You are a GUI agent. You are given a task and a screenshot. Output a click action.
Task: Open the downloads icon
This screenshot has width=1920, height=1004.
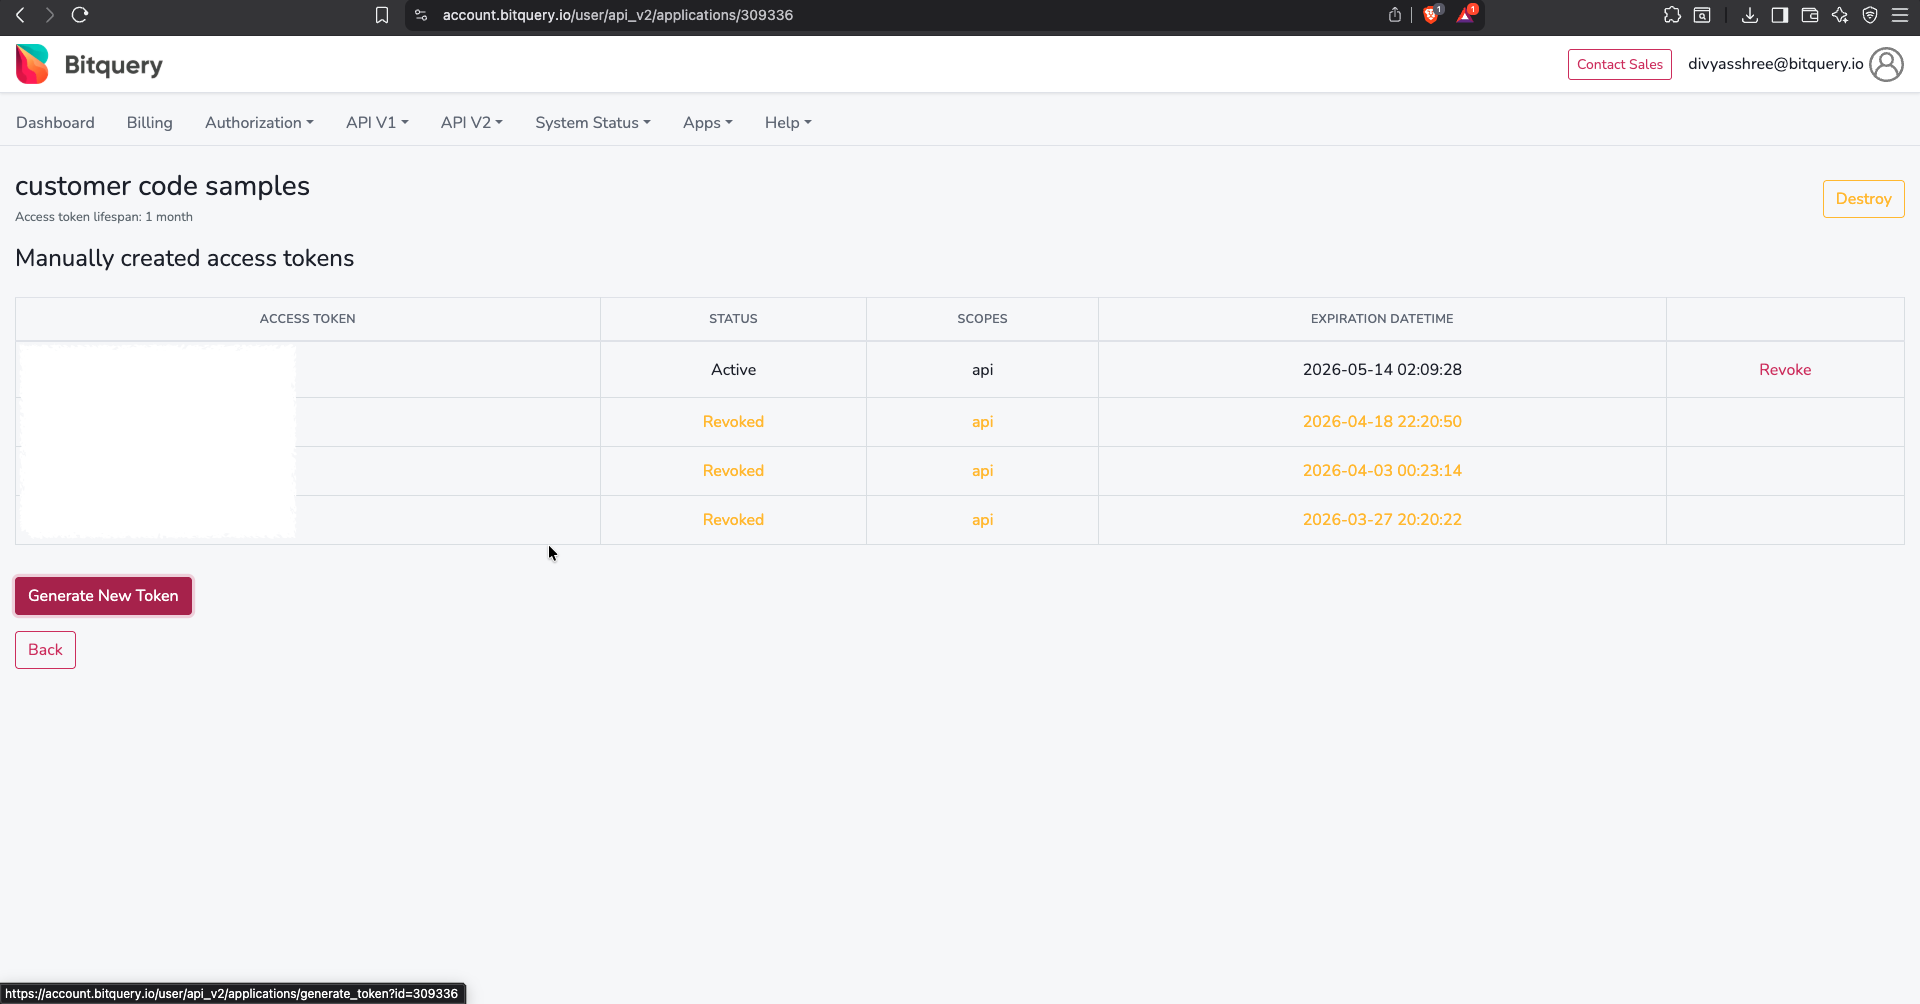click(1750, 15)
